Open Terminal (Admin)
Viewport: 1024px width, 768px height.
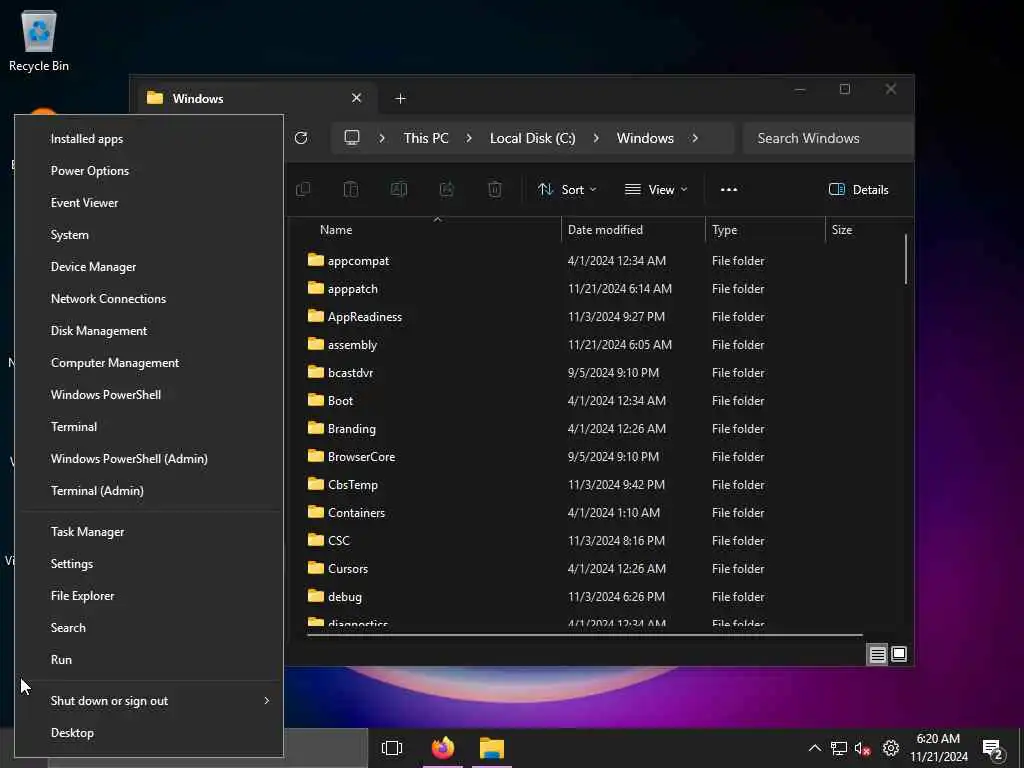149,490
